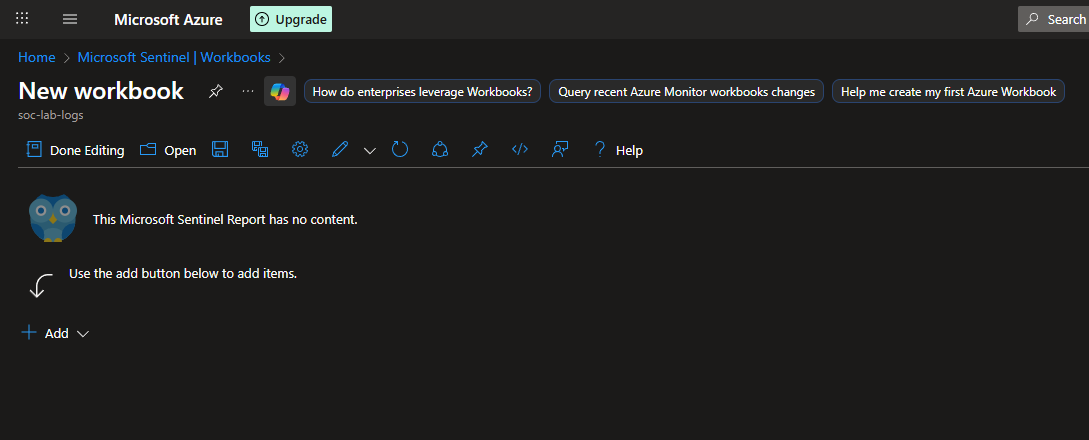The height and width of the screenshot is (440, 1089).
Task: Click the pin icon in workbook toolbar
Action: coord(480,150)
